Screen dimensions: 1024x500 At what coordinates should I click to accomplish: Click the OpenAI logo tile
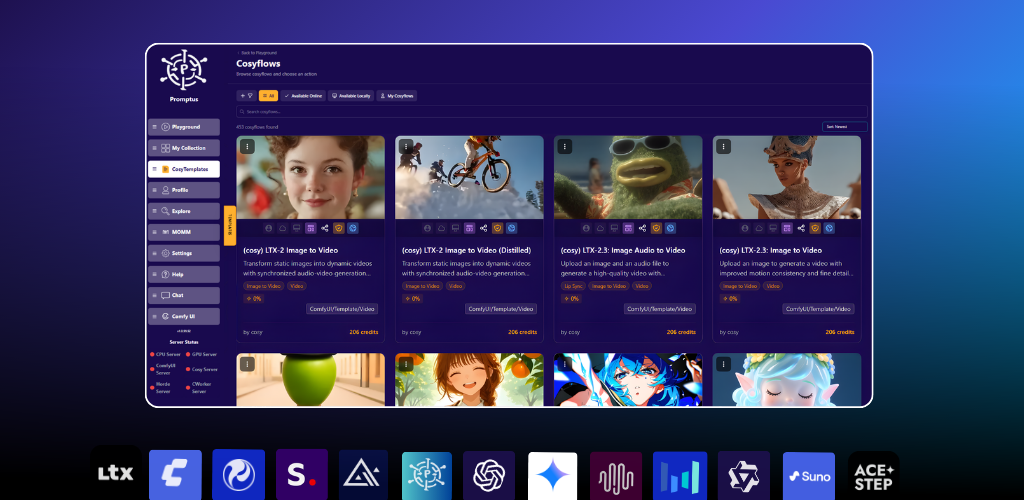[489, 476]
